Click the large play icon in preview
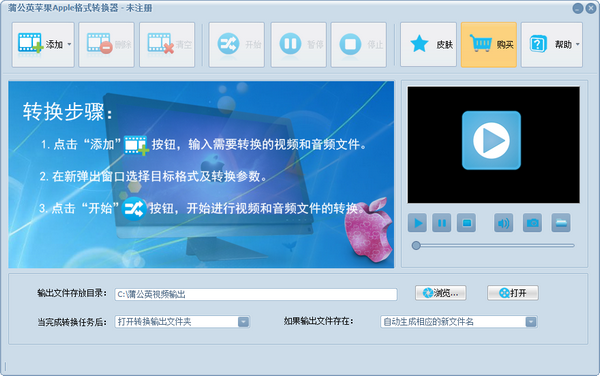 491,140
